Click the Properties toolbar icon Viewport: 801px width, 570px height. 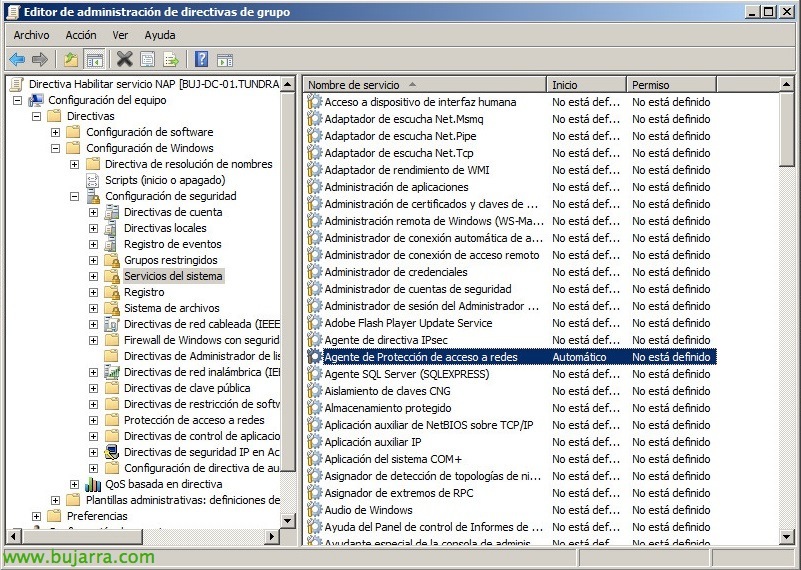click(x=148, y=60)
